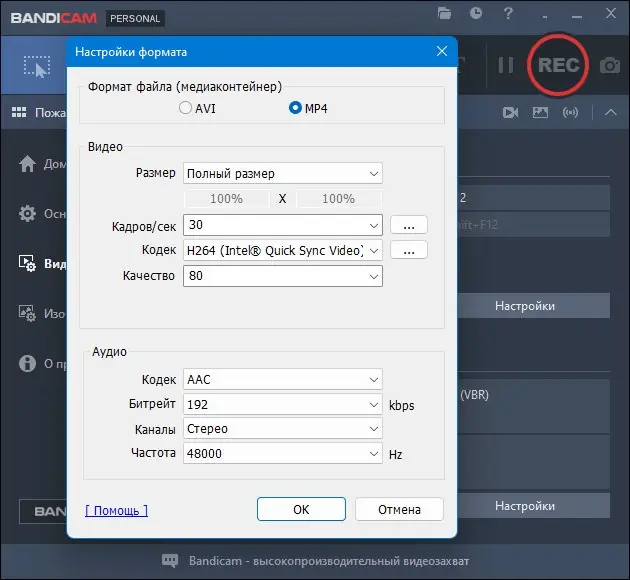Open the audio broadcast icon
The image size is (630, 580).
click(x=571, y=112)
